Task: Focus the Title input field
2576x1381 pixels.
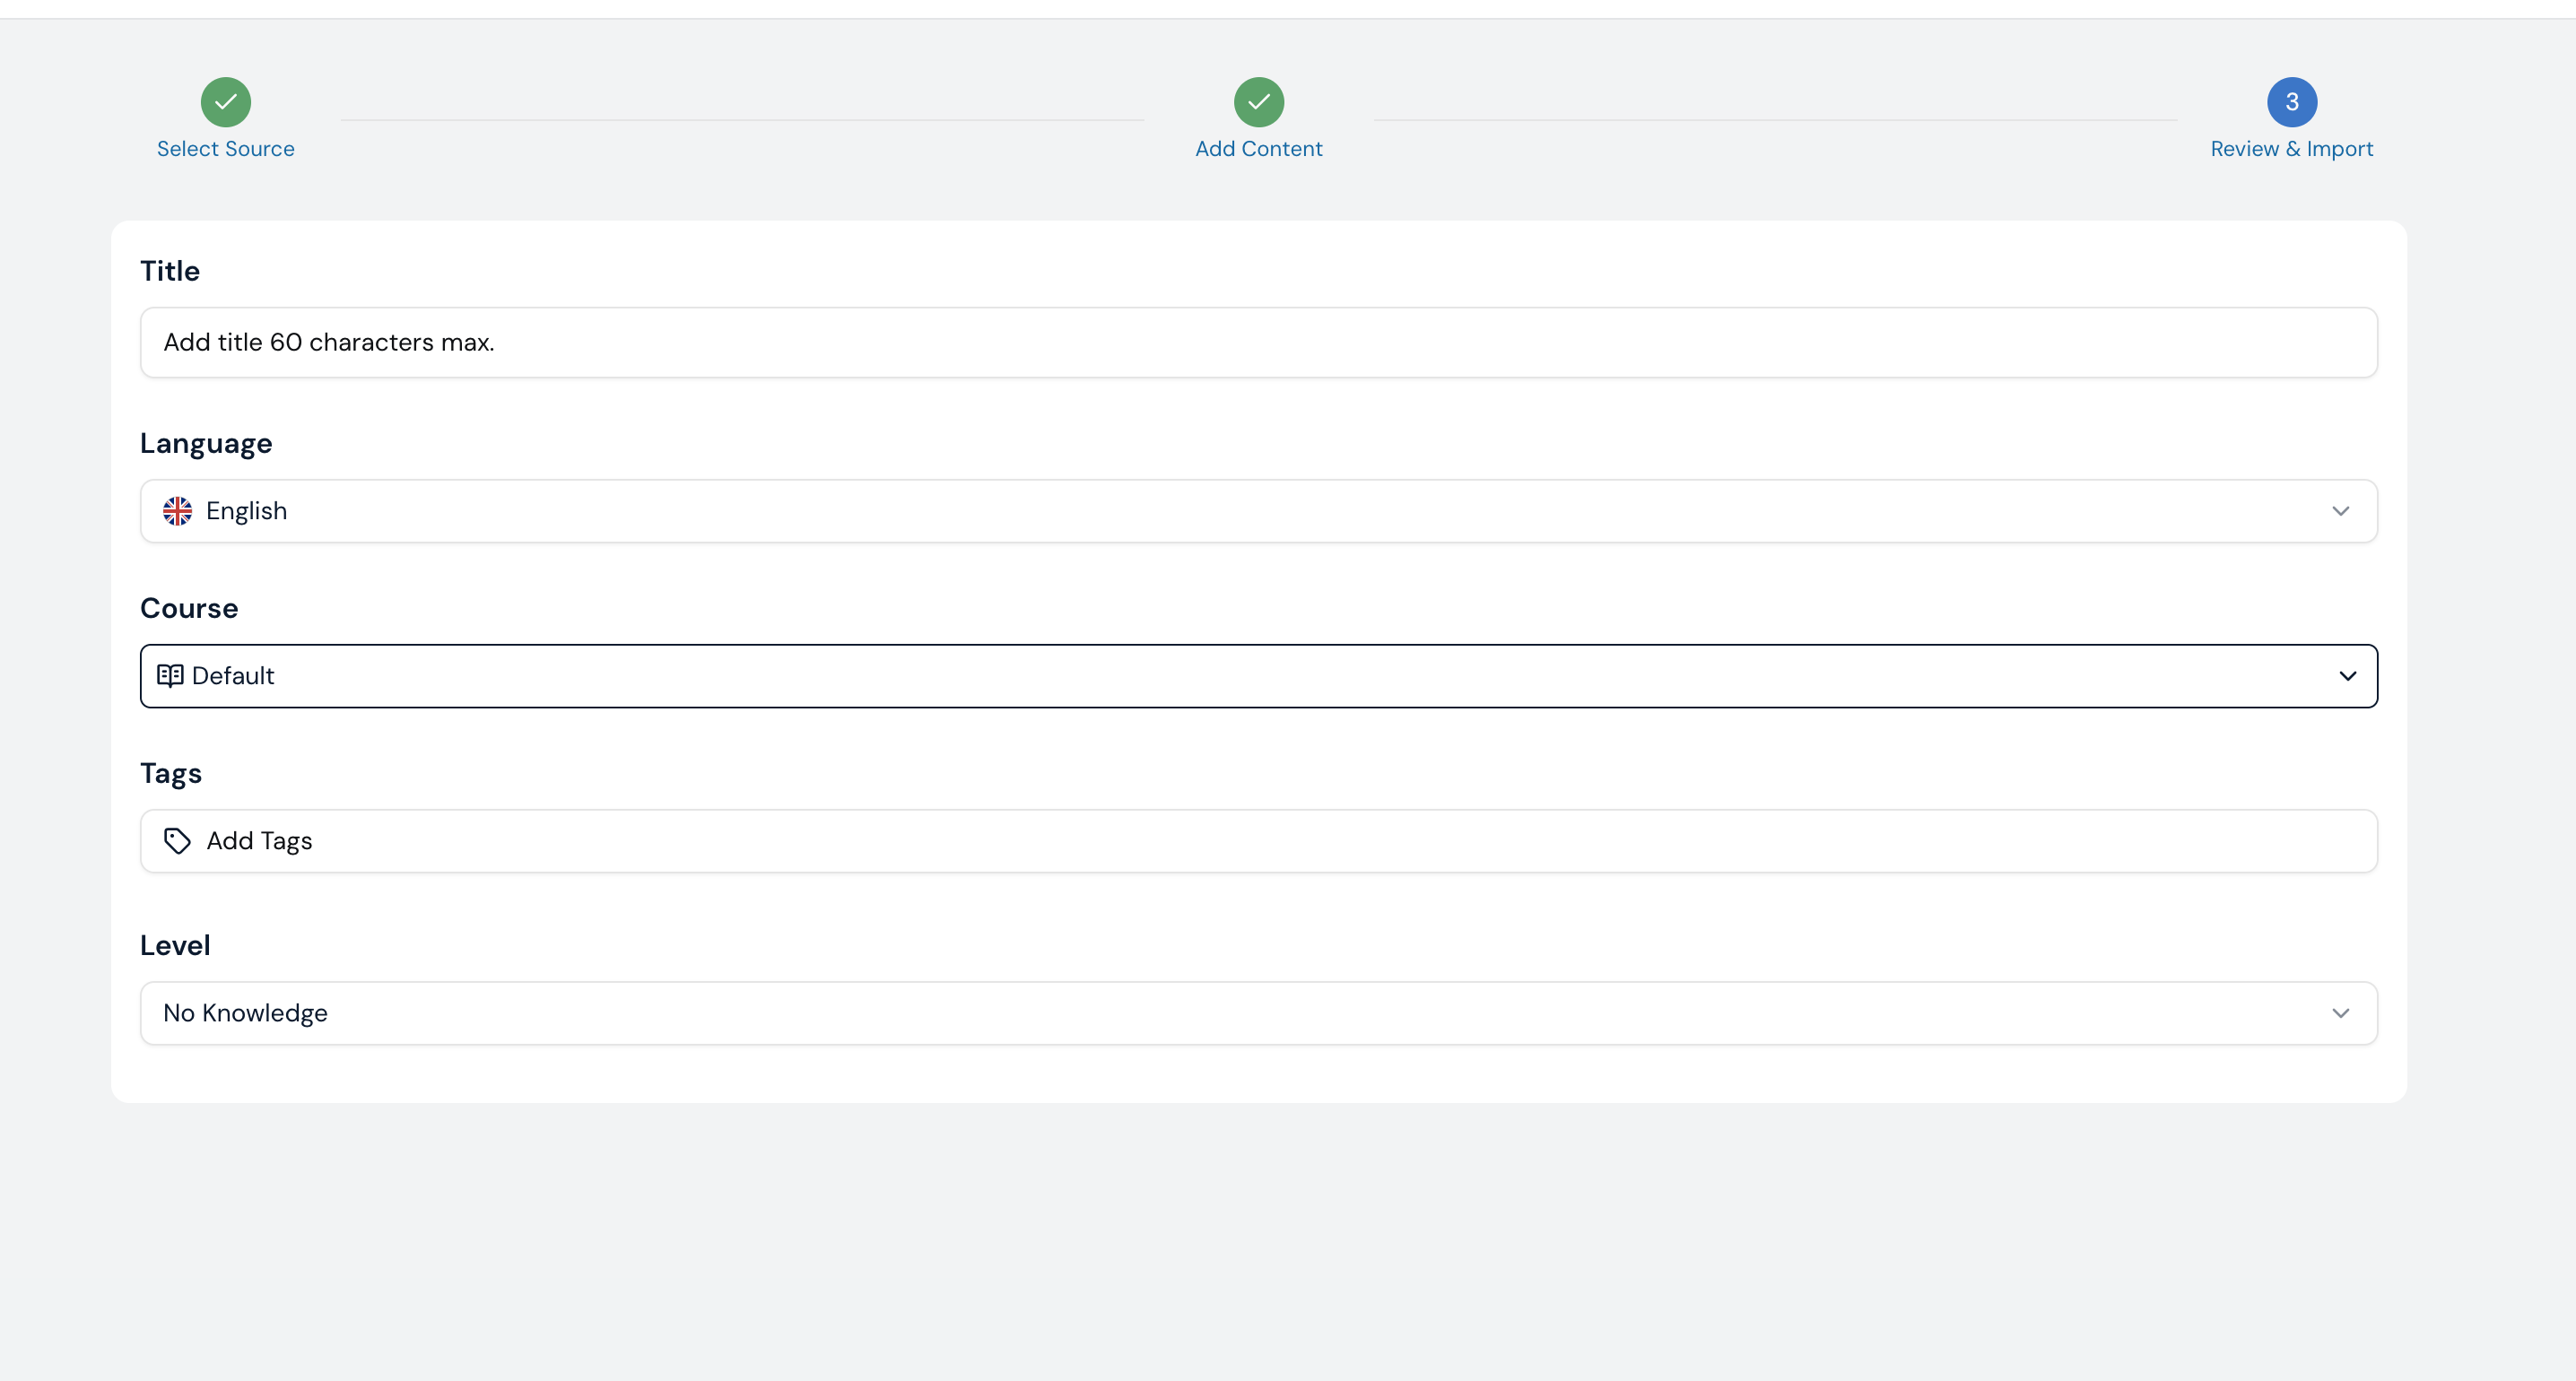Action: click(x=1258, y=342)
